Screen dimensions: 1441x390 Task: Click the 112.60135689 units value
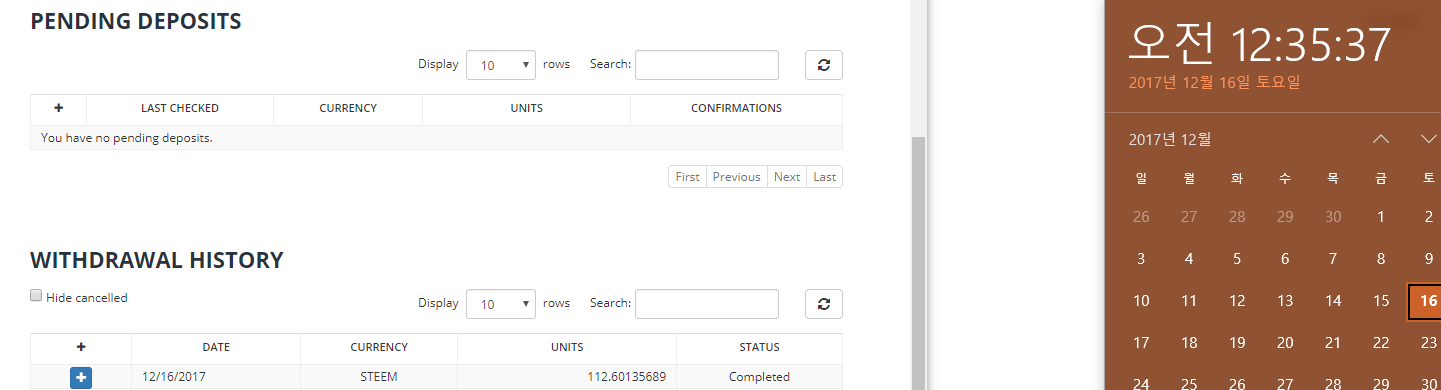(x=626, y=377)
